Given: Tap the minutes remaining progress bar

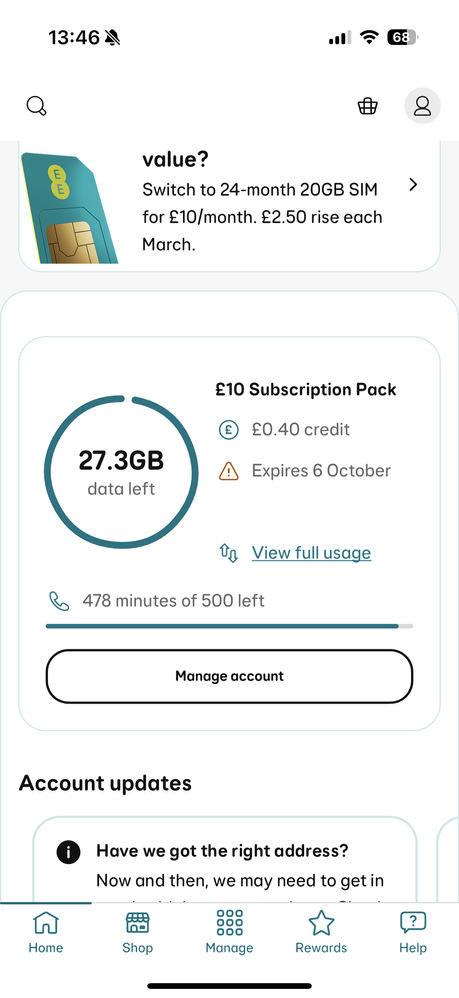Looking at the screenshot, I should coord(229,626).
